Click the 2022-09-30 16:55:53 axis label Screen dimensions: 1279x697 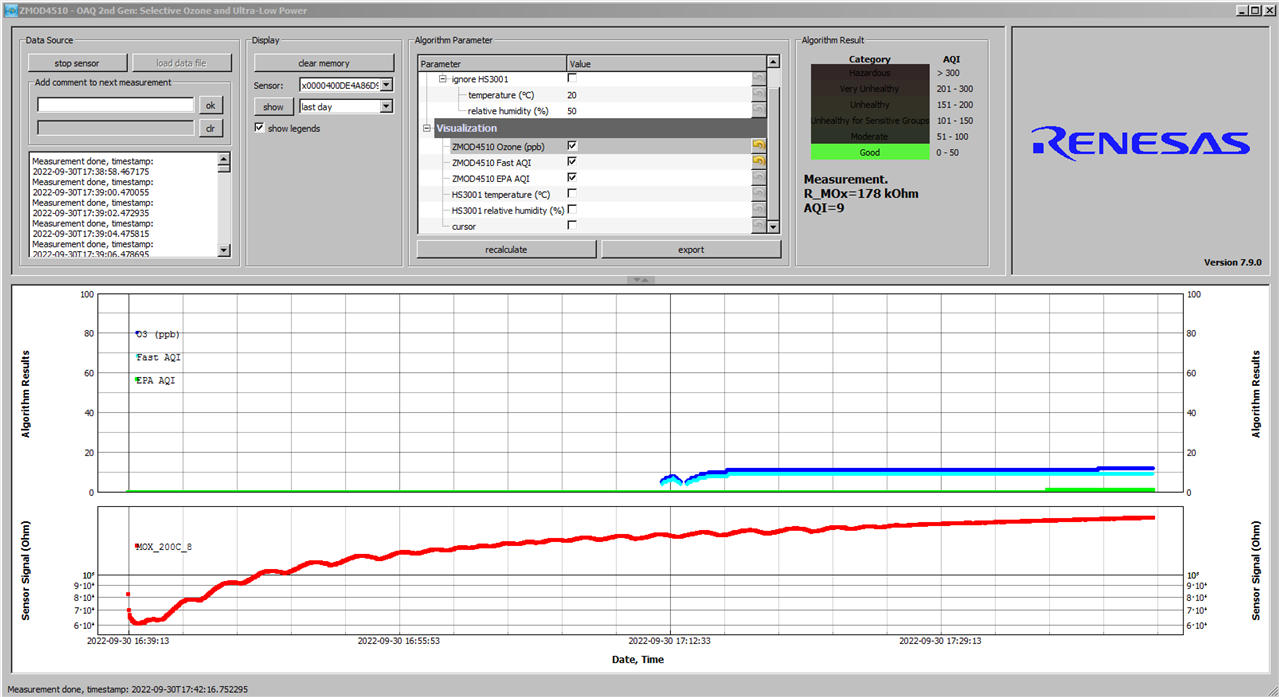point(398,641)
